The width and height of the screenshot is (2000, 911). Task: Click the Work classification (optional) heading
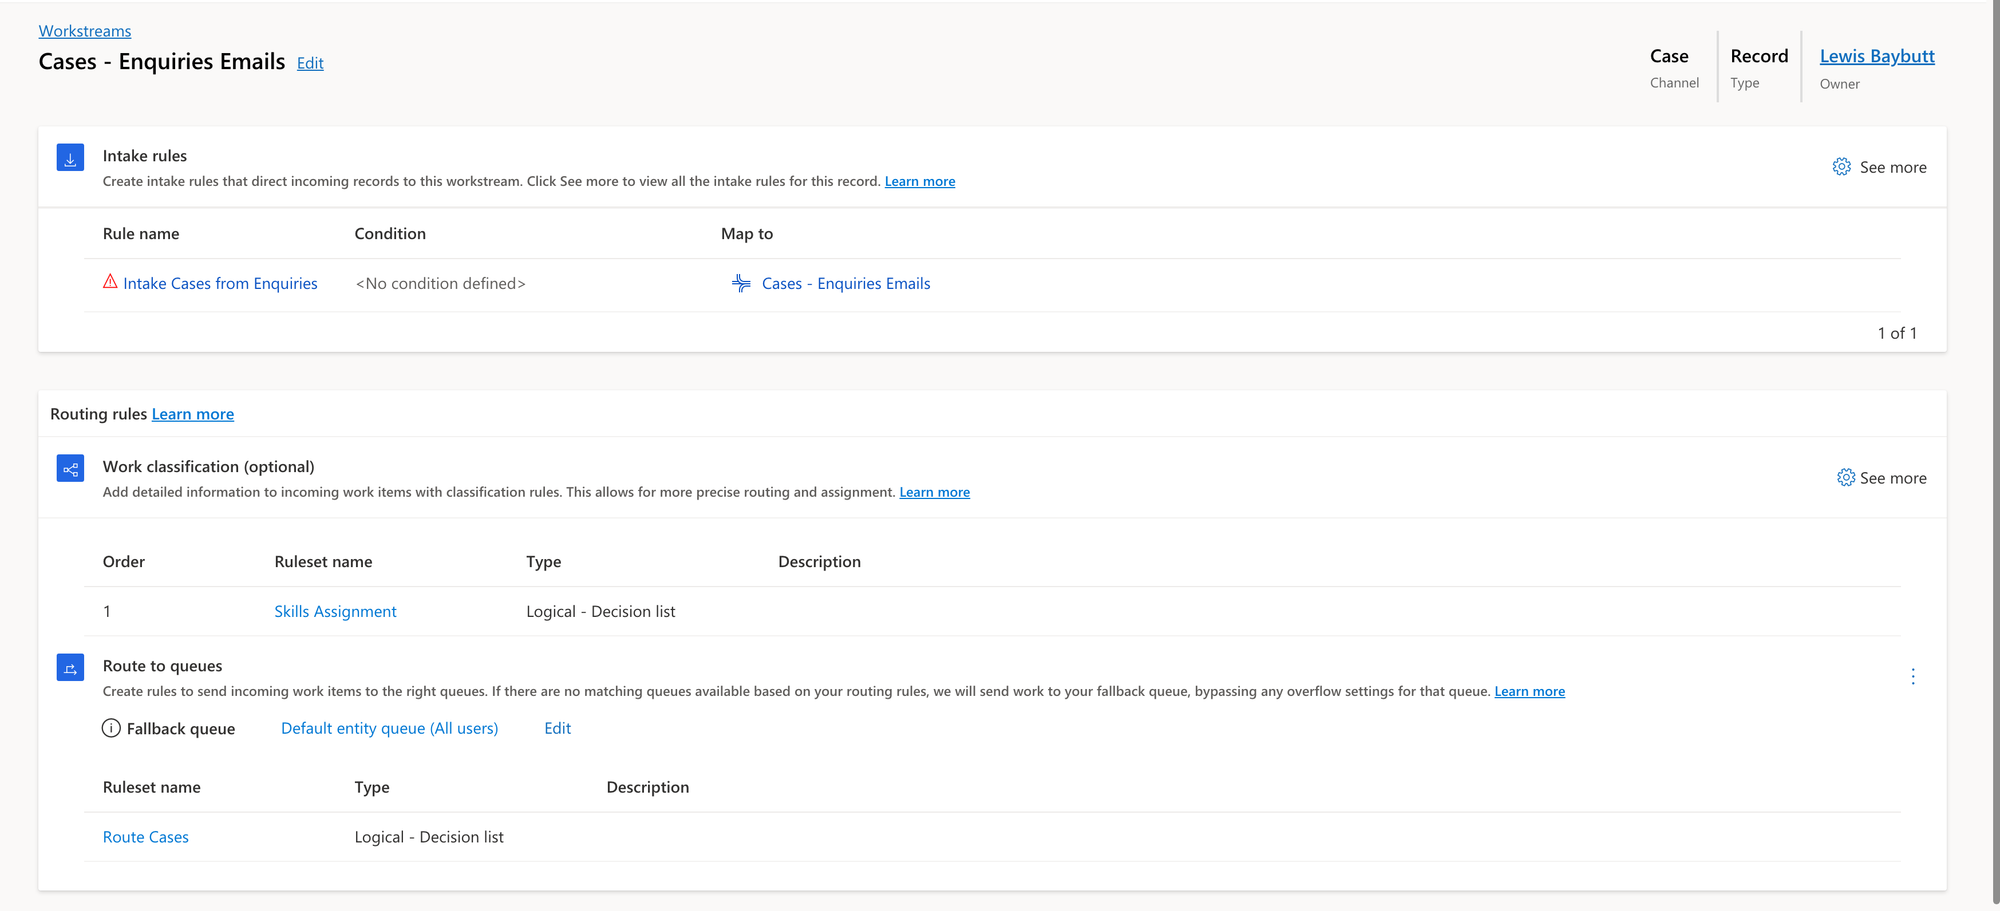click(x=209, y=466)
